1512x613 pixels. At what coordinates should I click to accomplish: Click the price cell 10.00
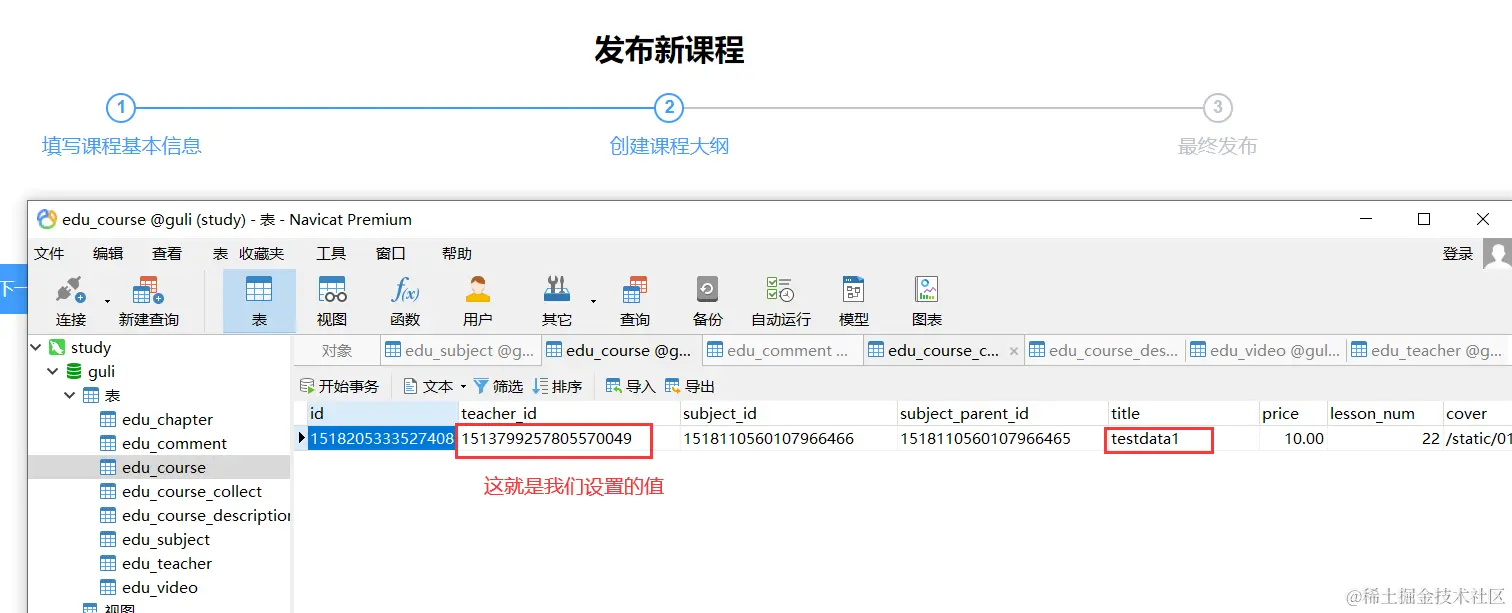[1292, 438]
